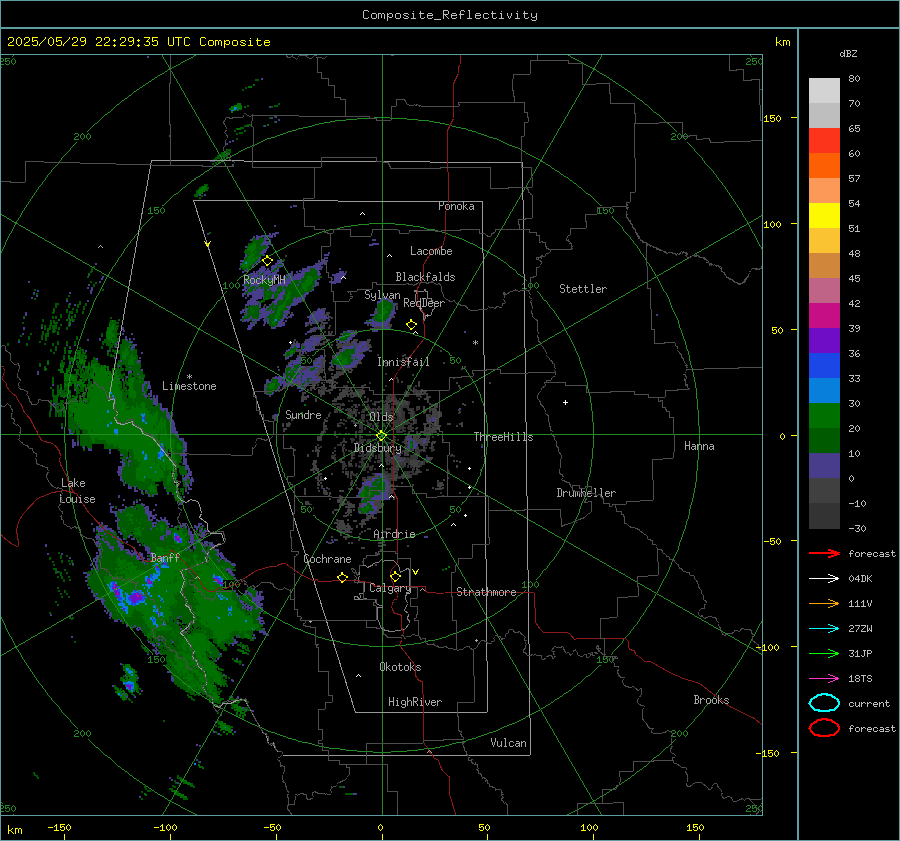Click the orange 111V arrow icon
This screenshot has height=841, width=900.
click(x=824, y=603)
